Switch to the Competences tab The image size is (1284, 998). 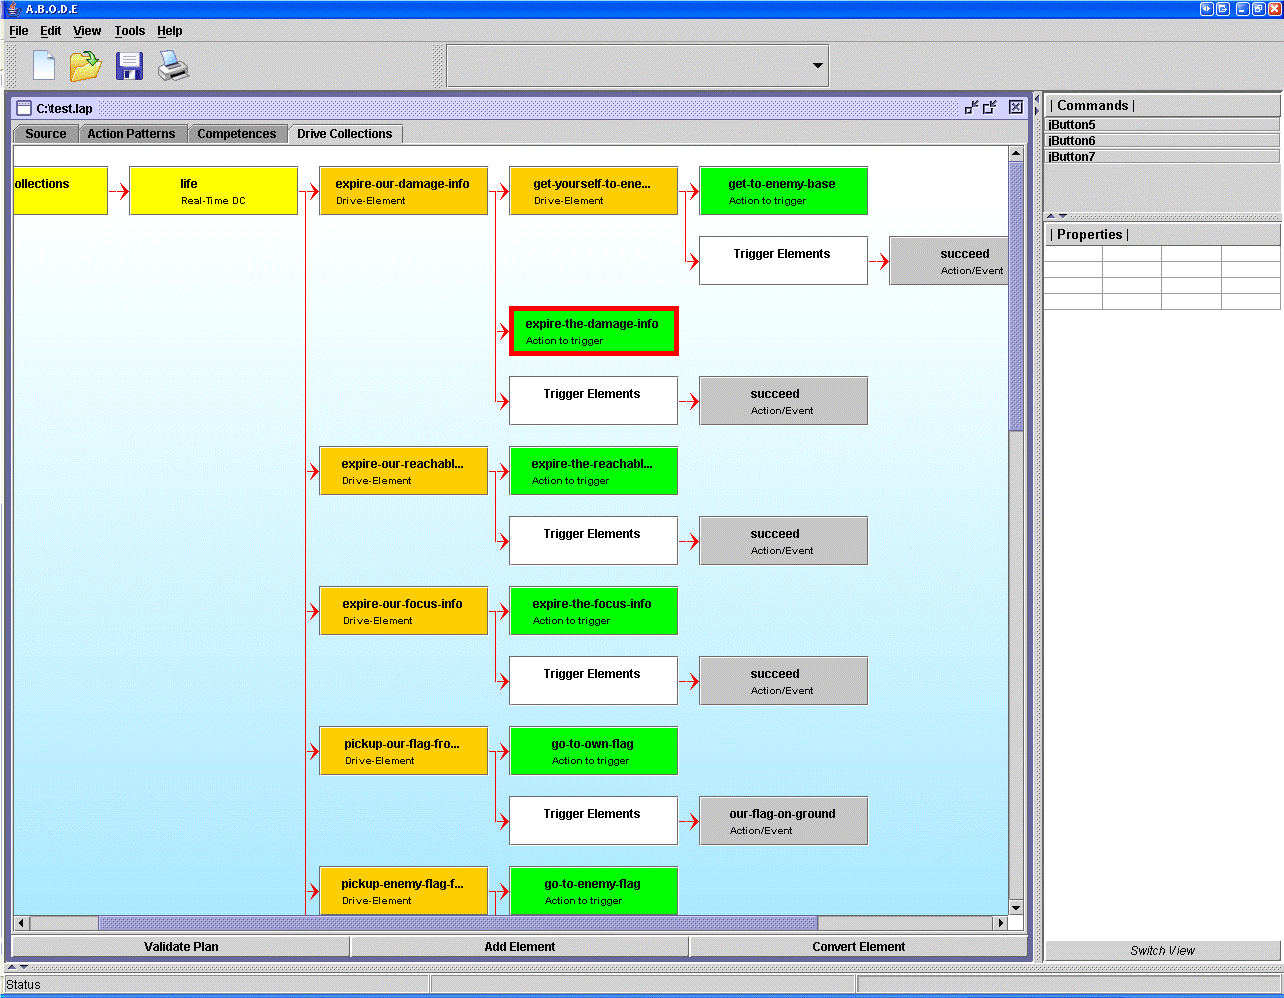click(236, 134)
